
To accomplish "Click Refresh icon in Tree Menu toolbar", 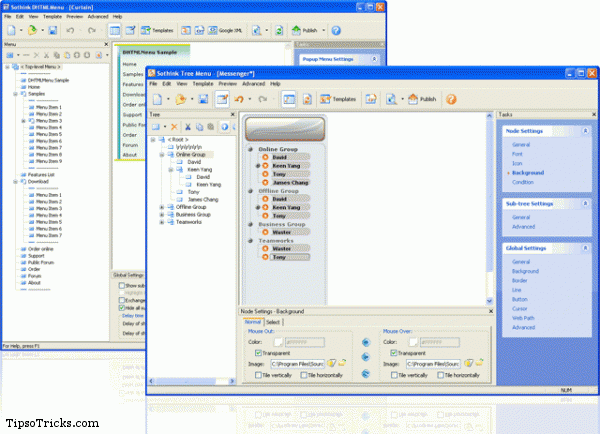I will tap(307, 100).
